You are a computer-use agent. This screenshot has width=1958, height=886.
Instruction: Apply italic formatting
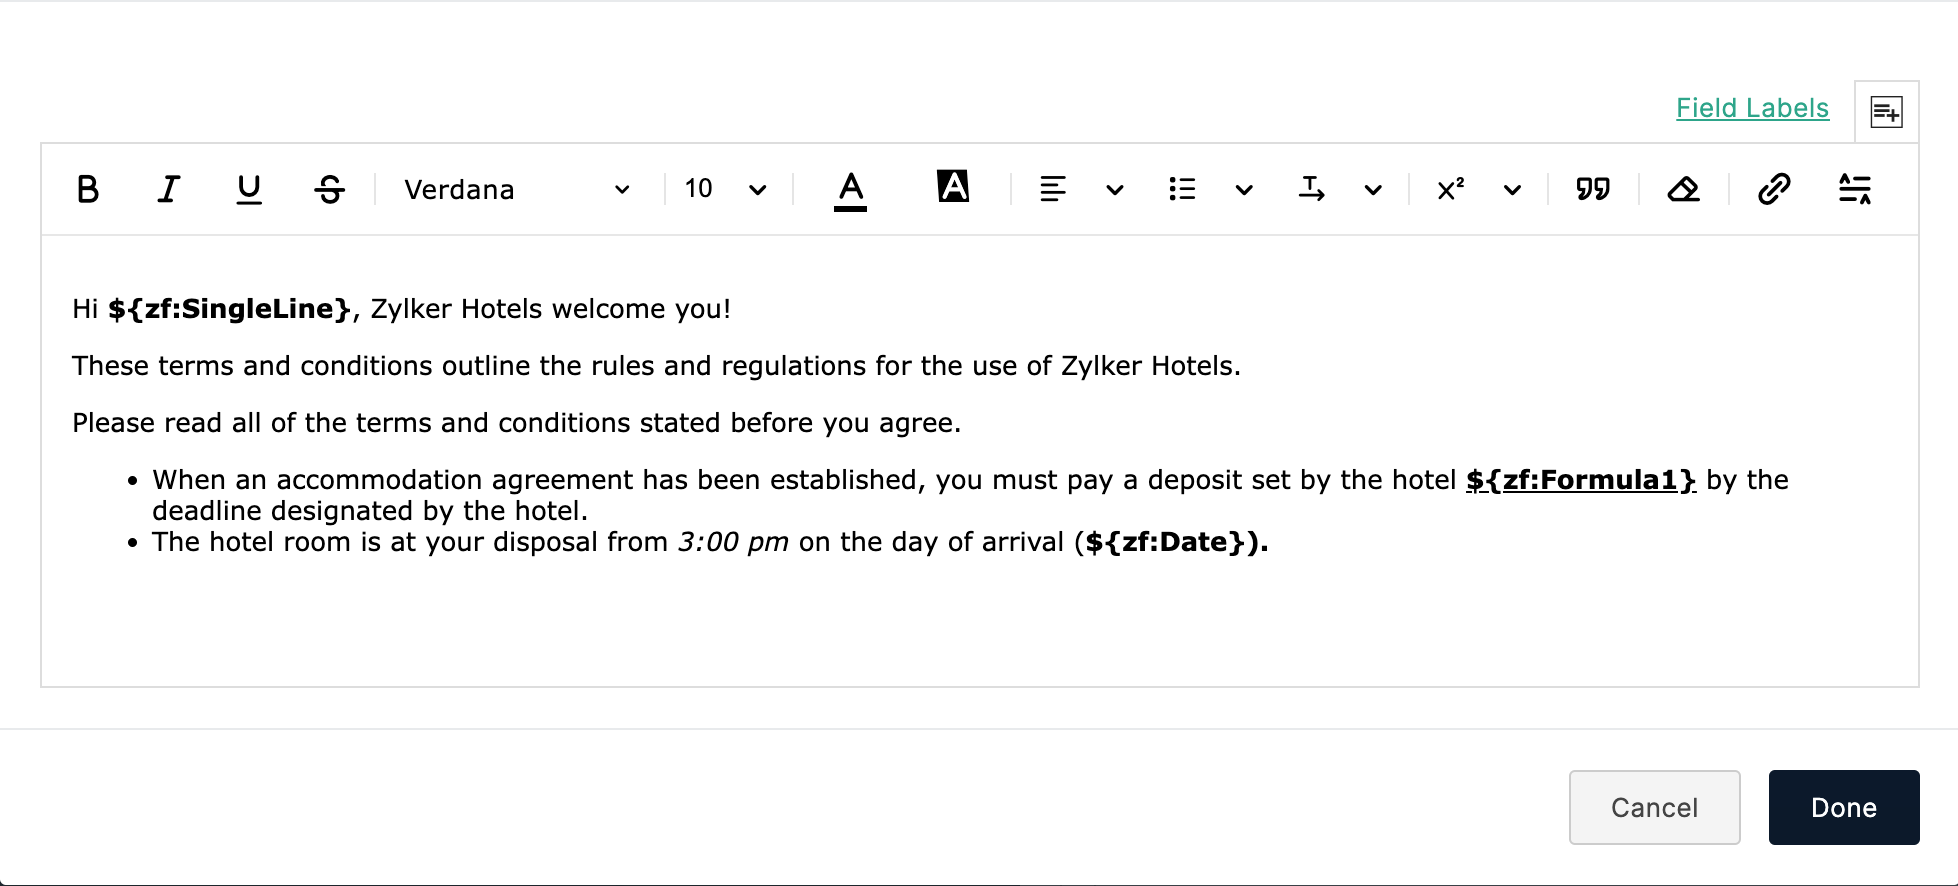[x=167, y=189]
